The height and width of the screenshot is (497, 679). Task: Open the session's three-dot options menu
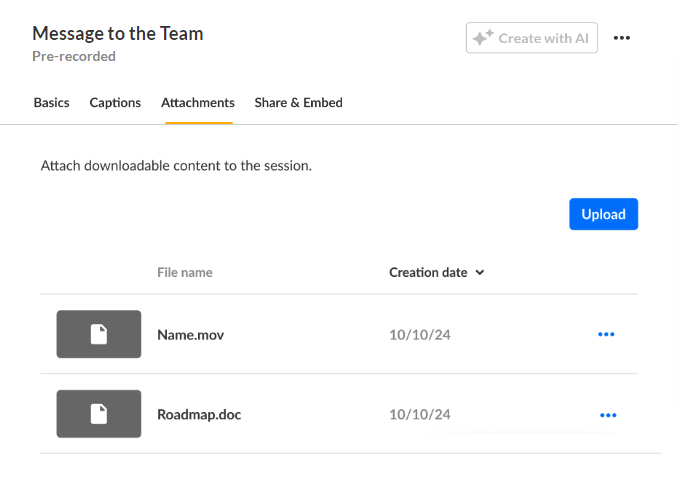[x=622, y=38]
